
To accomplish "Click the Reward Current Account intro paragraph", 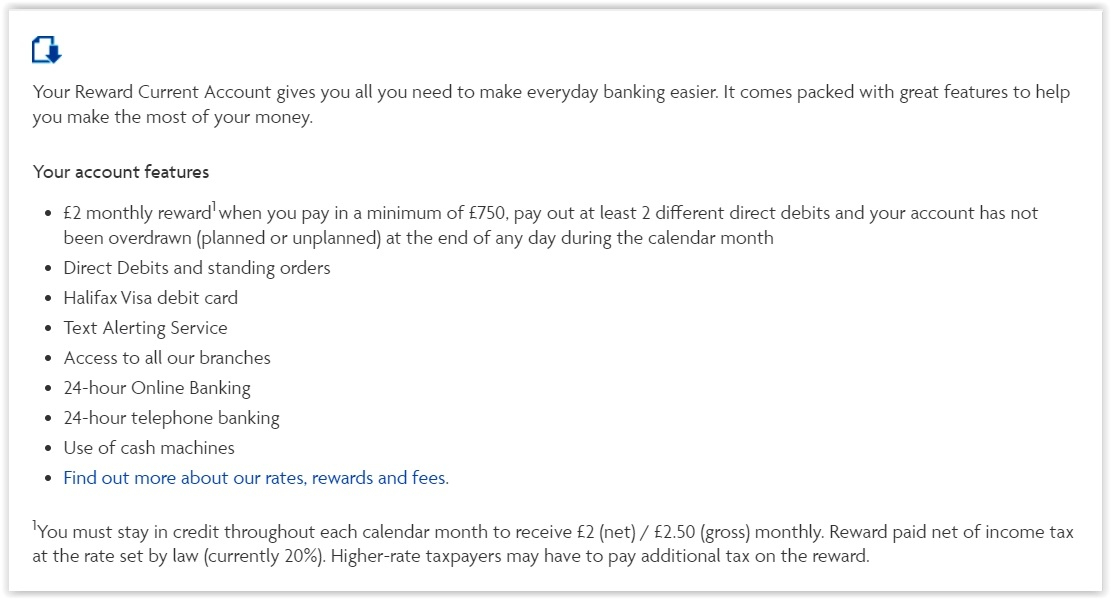I will click(551, 104).
